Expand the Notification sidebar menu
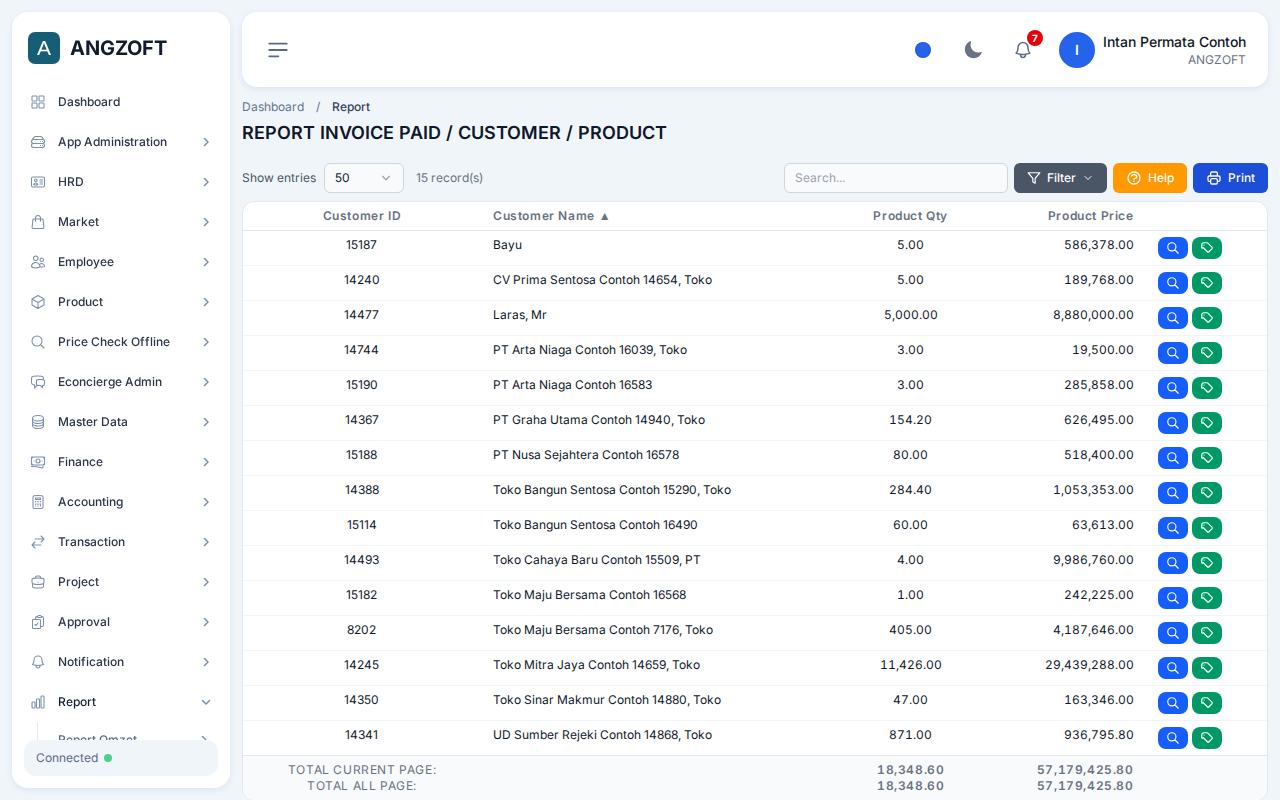Screen dimensions: 1280x800 121,662
